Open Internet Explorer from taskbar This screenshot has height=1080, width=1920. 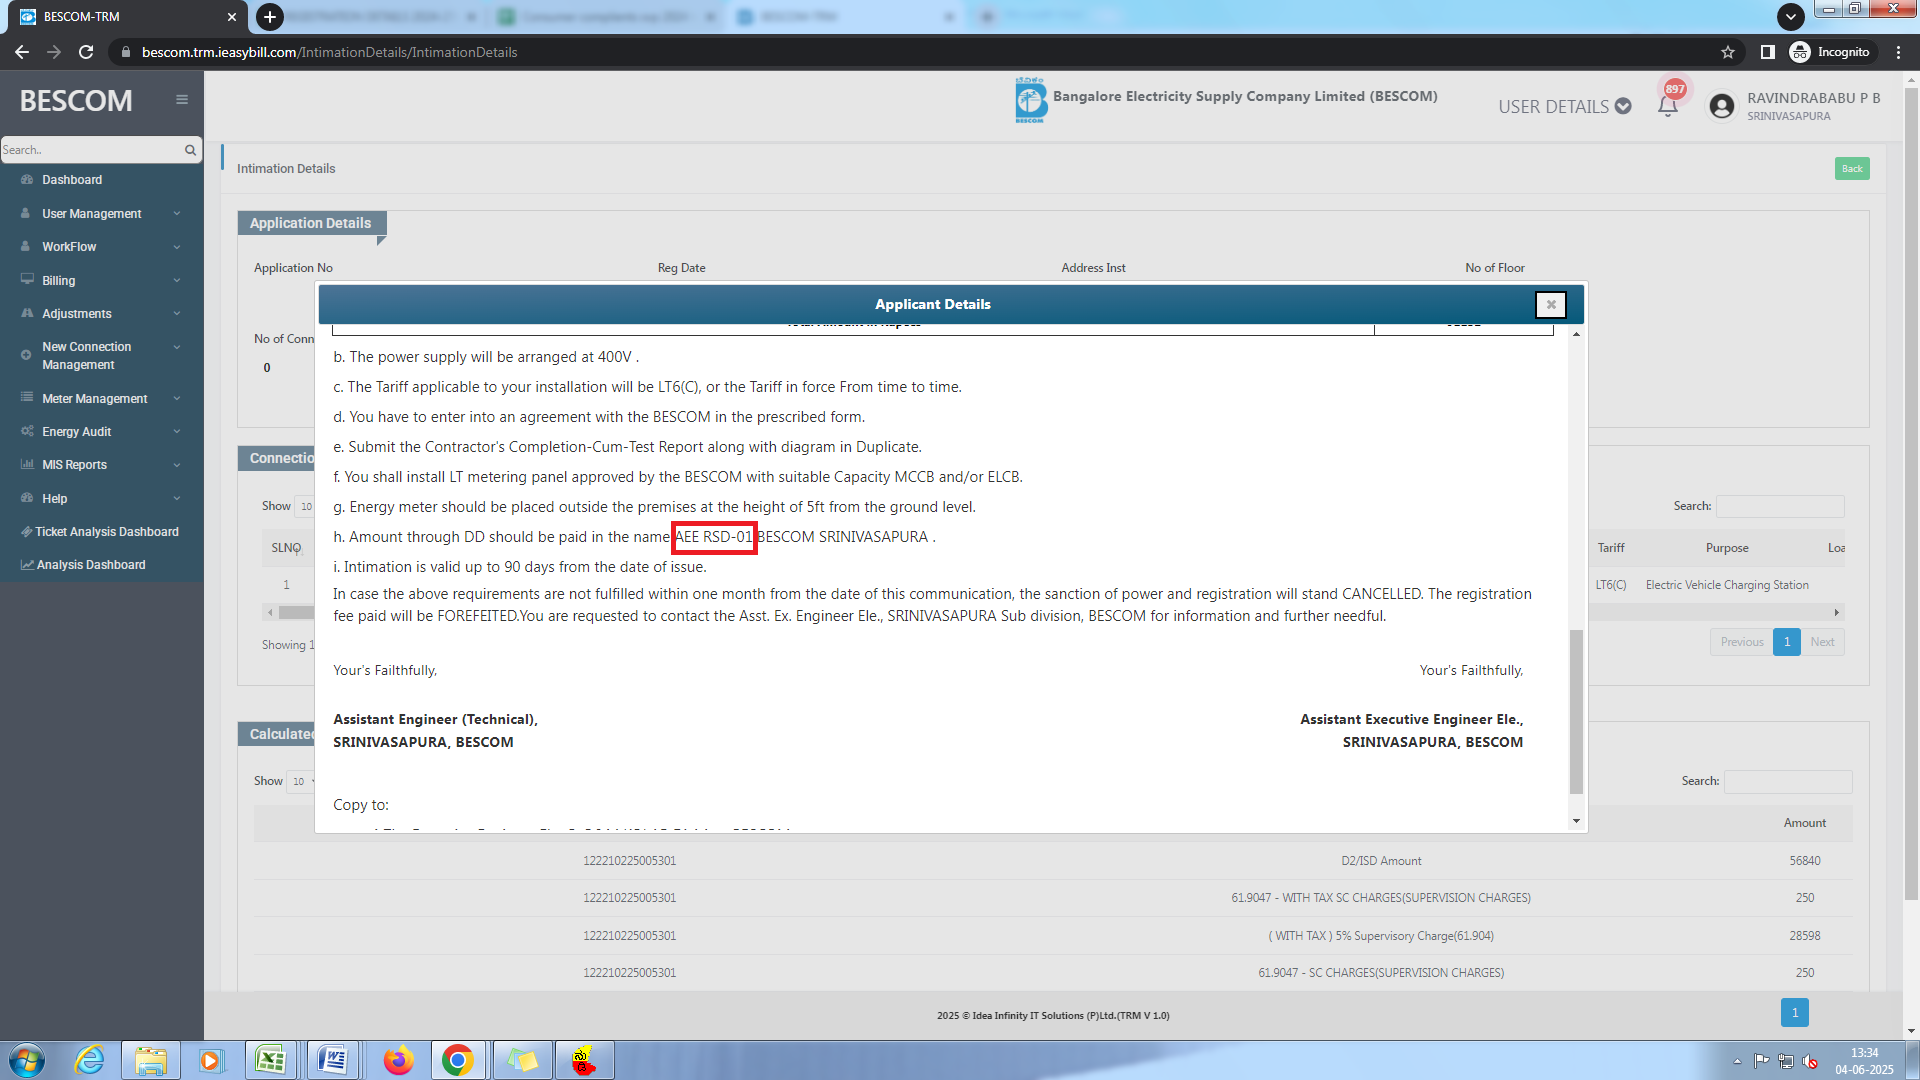click(x=90, y=1060)
